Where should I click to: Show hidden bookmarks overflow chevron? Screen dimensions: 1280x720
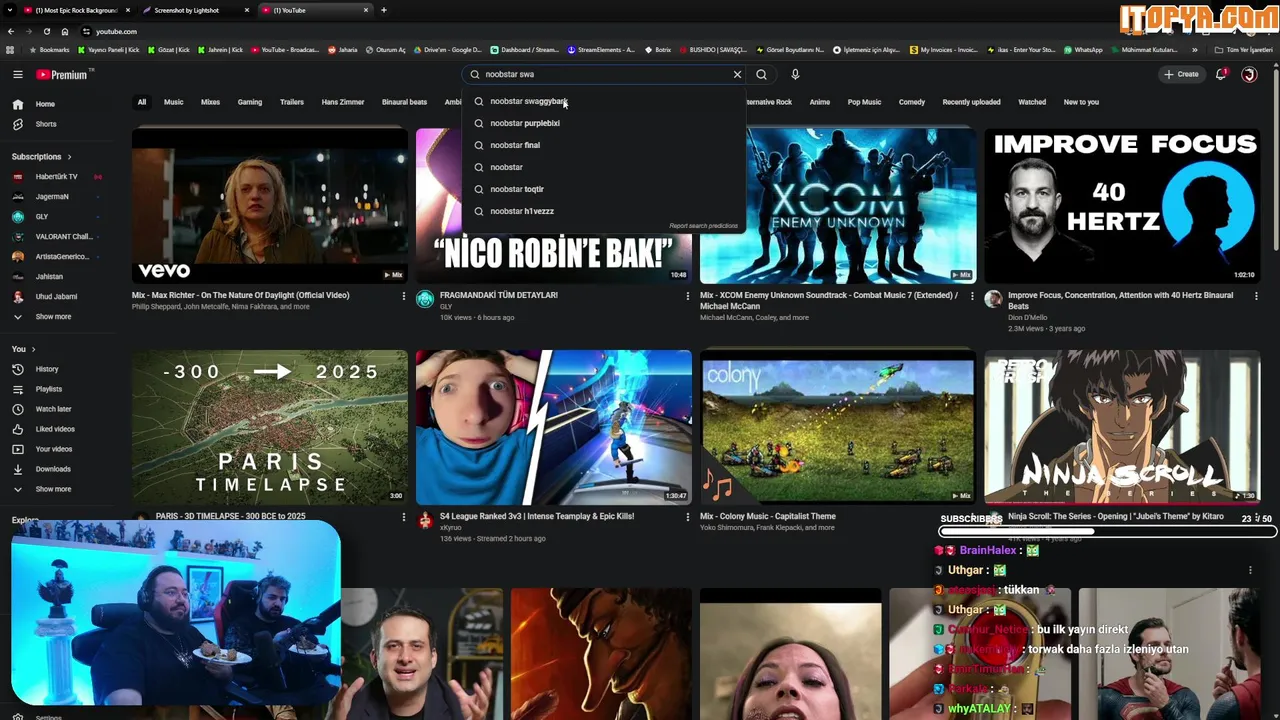pyautogui.click(x=1194, y=49)
